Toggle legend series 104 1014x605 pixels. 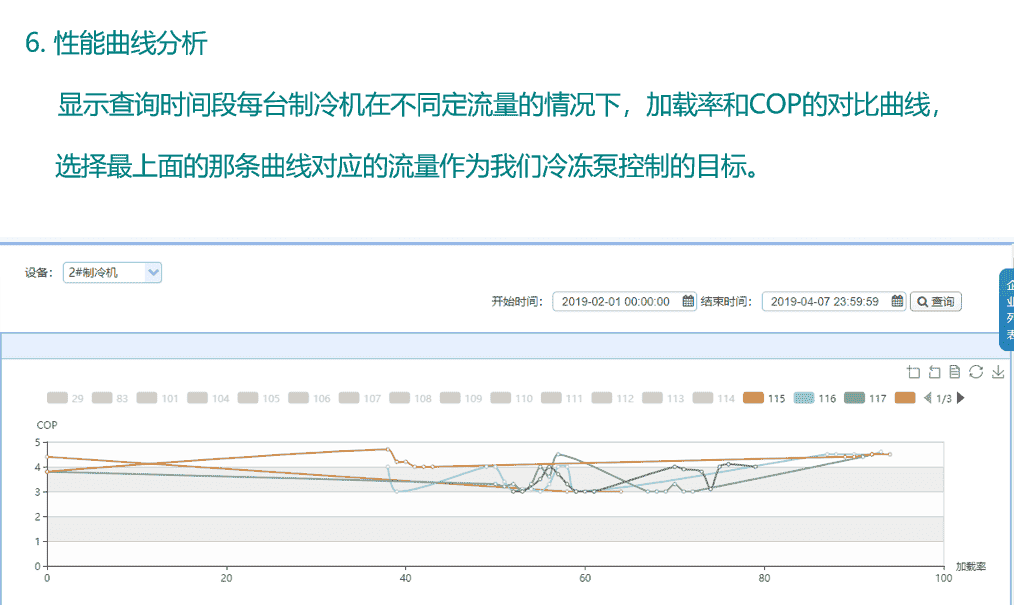point(208,398)
